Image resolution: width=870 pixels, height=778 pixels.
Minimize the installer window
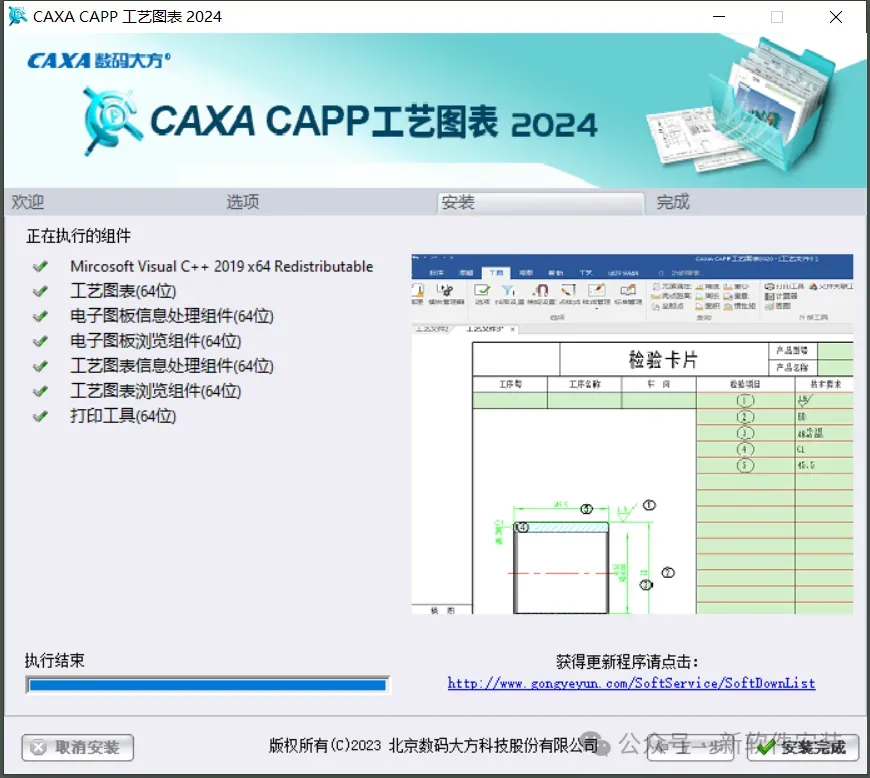pos(719,17)
